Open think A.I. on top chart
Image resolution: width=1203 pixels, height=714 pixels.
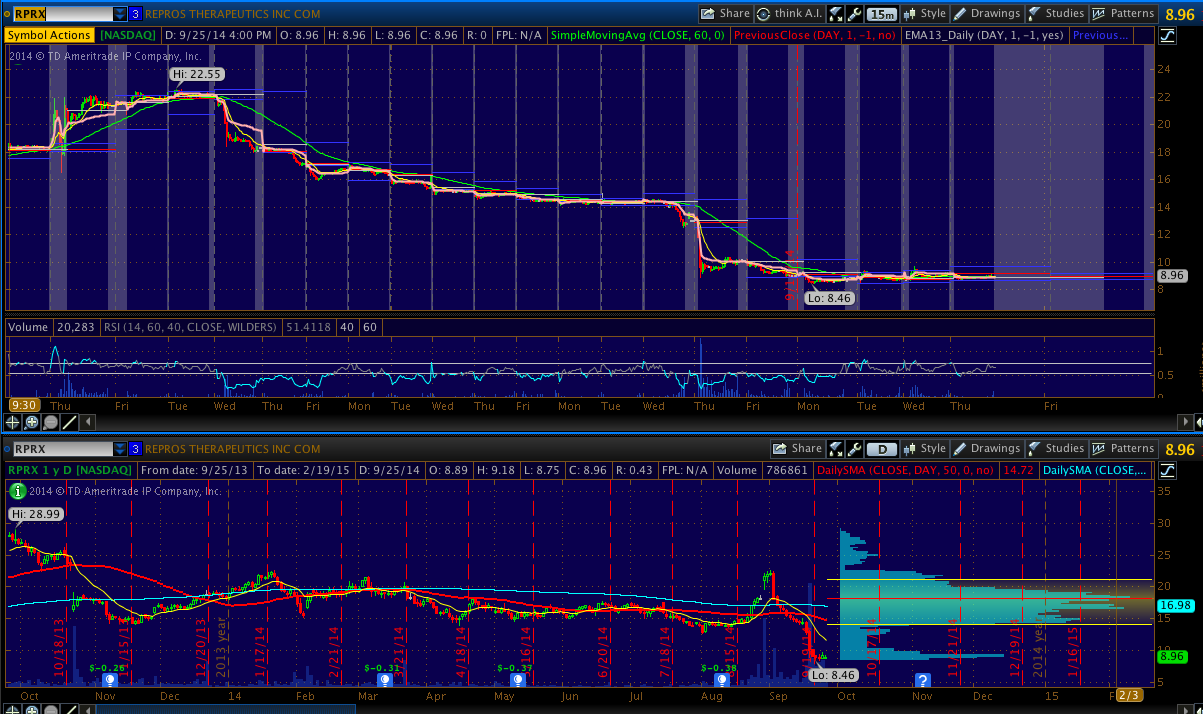(x=790, y=14)
